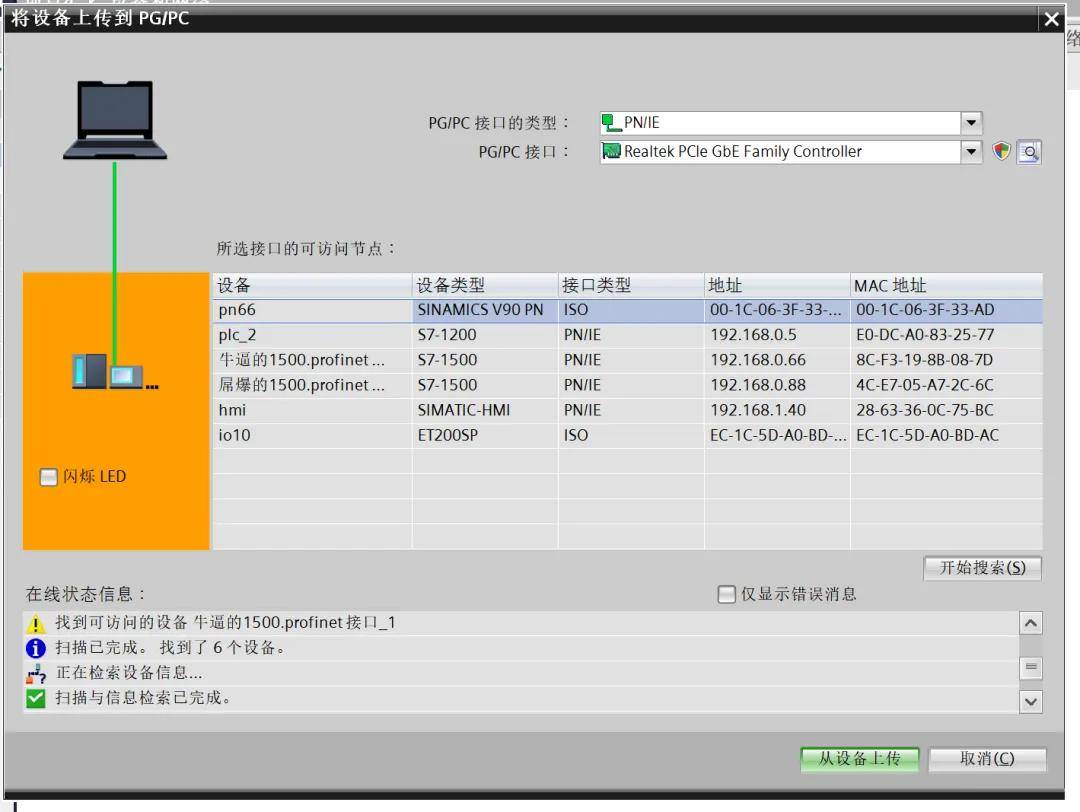This screenshot has height=812, width=1080.
Task: Click the address 192.168.0.88 cell
Action: pos(777,385)
